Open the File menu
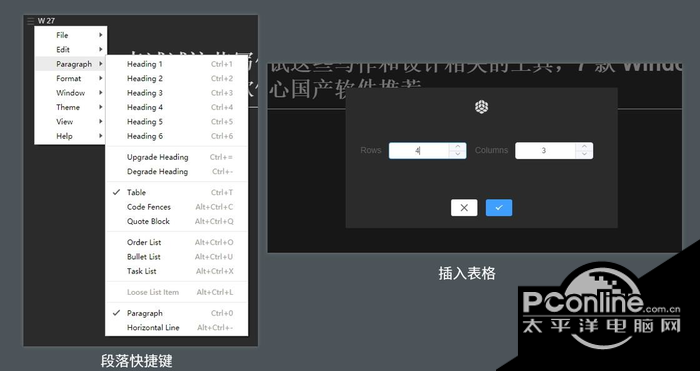Screen dimensions: 700x371 coord(71,35)
